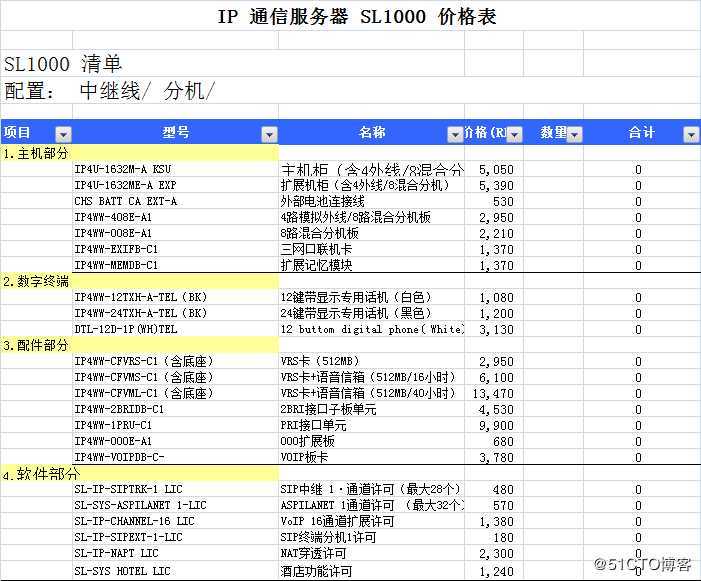Select model cell IP4WW-EXIFB-C1
Screen dimensions: 701x581
tap(175, 249)
